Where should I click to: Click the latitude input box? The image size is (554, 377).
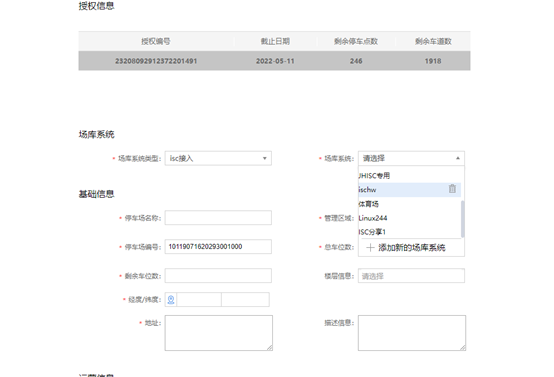pyautogui.click(x=246, y=300)
